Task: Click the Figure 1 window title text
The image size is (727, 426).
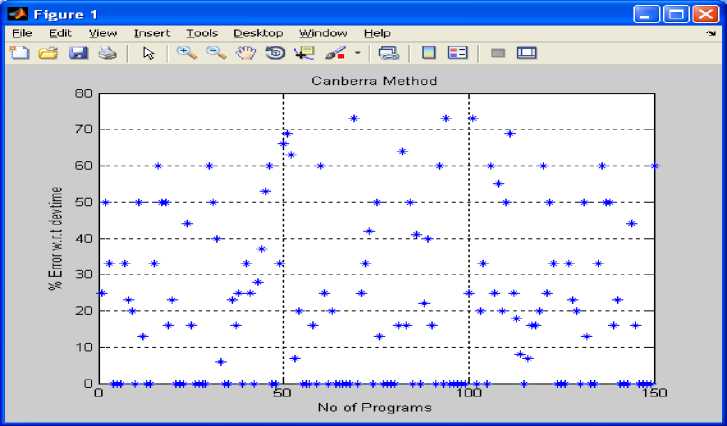Action: pos(65,14)
